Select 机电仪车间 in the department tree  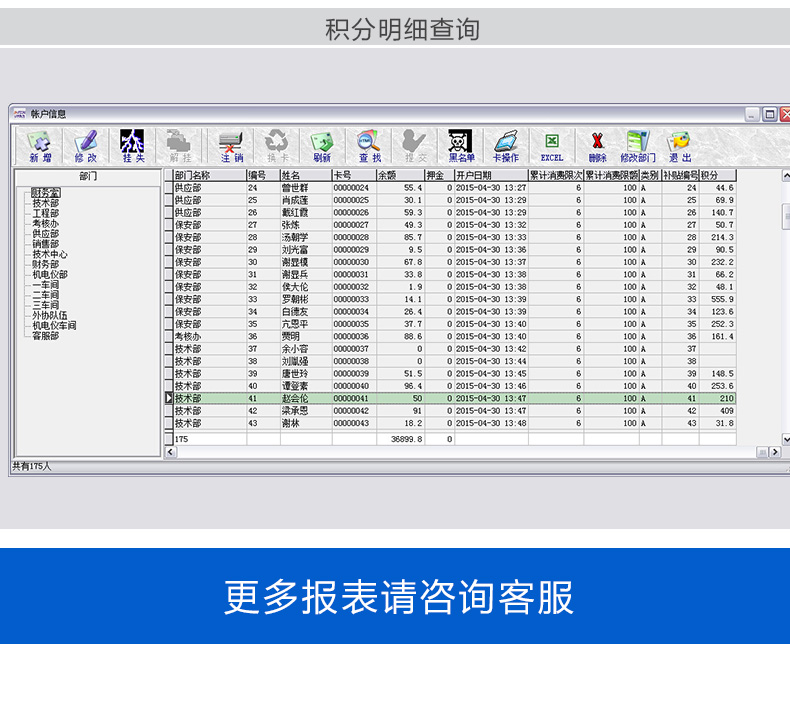pos(54,325)
